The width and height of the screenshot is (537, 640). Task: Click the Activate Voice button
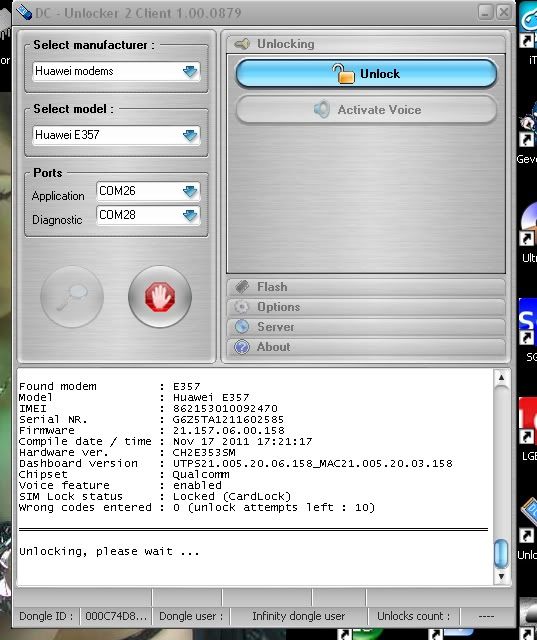tap(366, 109)
